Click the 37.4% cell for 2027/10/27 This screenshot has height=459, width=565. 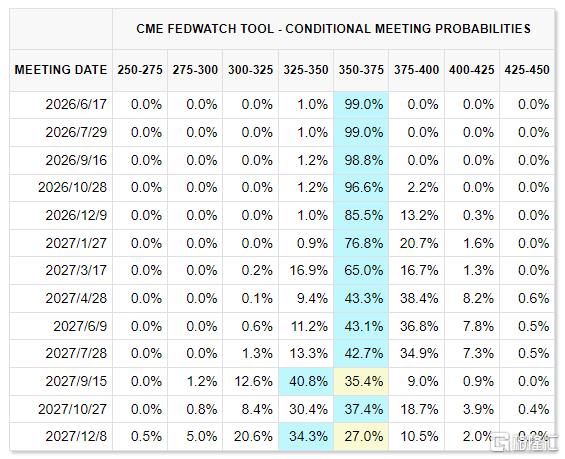361,409
